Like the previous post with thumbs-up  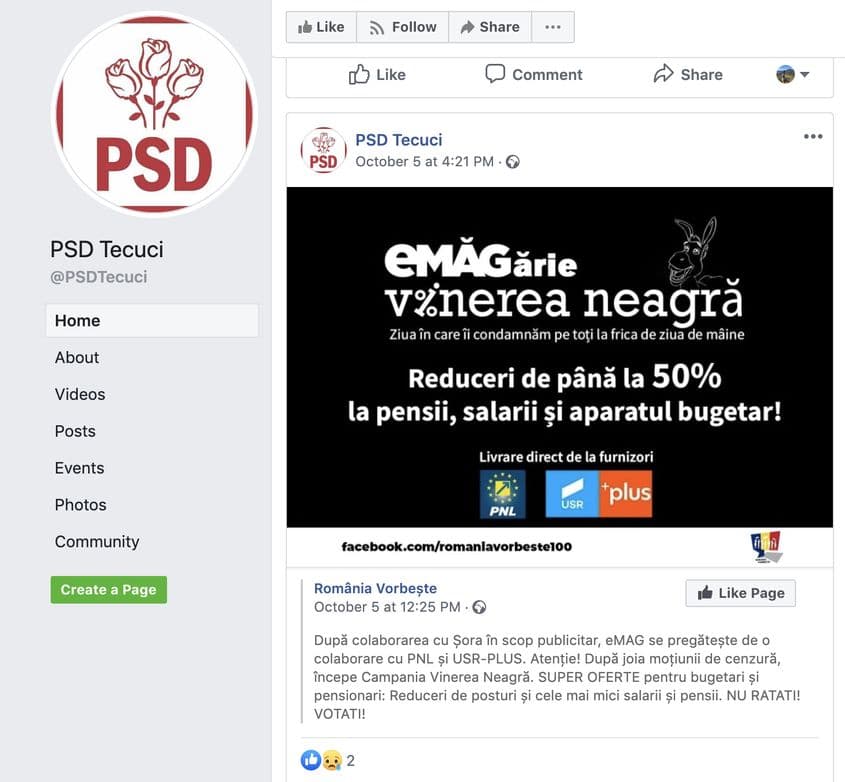point(377,75)
